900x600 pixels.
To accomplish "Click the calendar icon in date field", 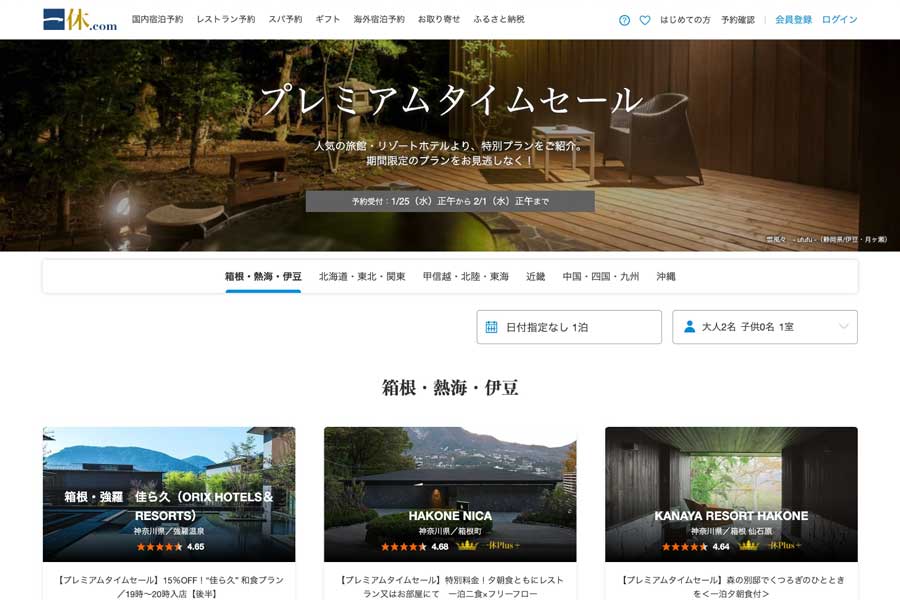I will (491, 327).
